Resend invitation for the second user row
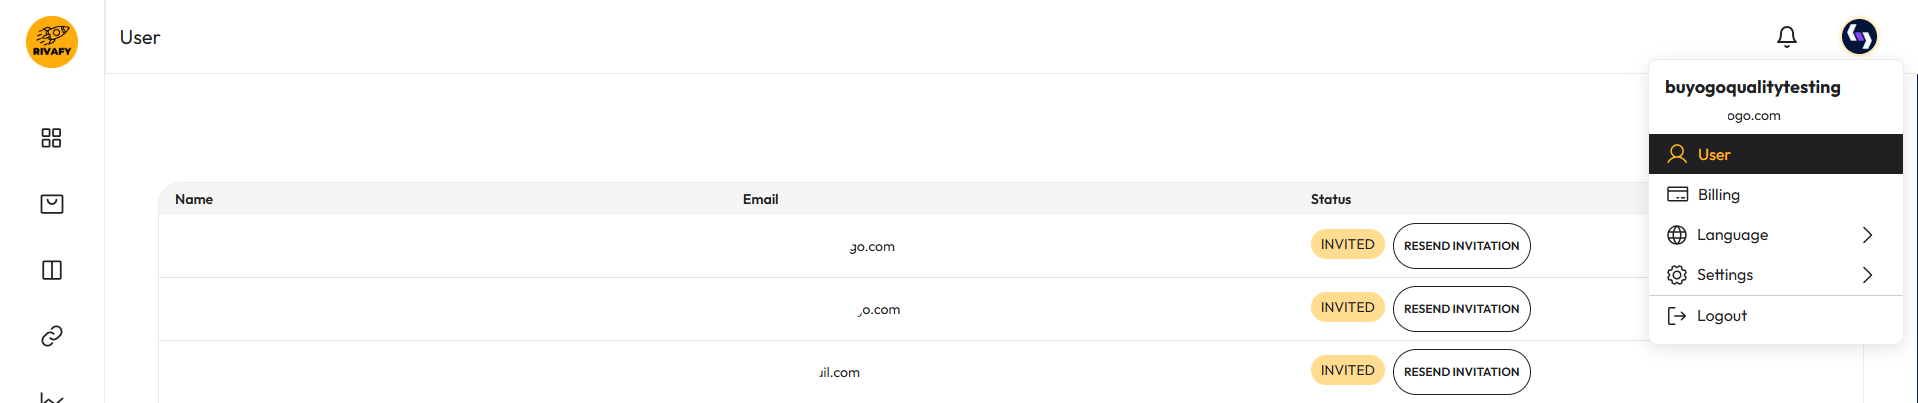This screenshot has width=1918, height=403. [1461, 309]
